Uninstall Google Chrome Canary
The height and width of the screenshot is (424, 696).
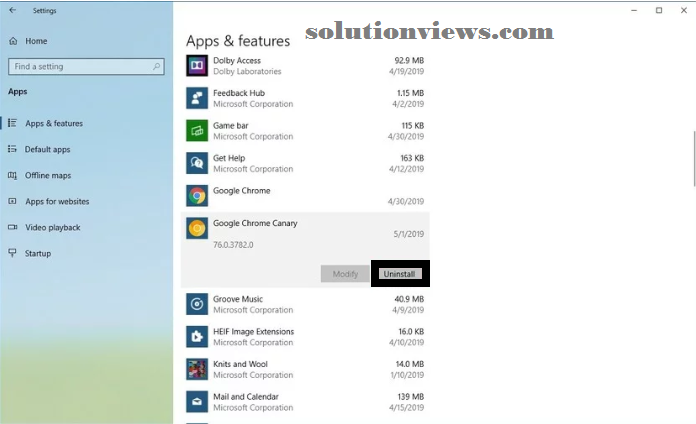pos(399,274)
